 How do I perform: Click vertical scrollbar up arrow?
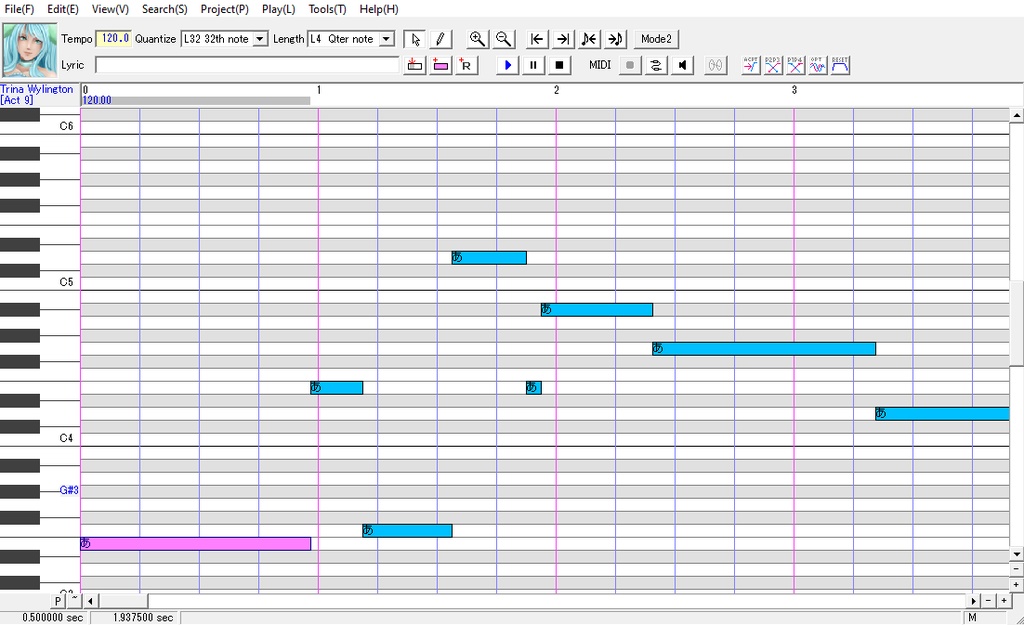tap(1016, 116)
